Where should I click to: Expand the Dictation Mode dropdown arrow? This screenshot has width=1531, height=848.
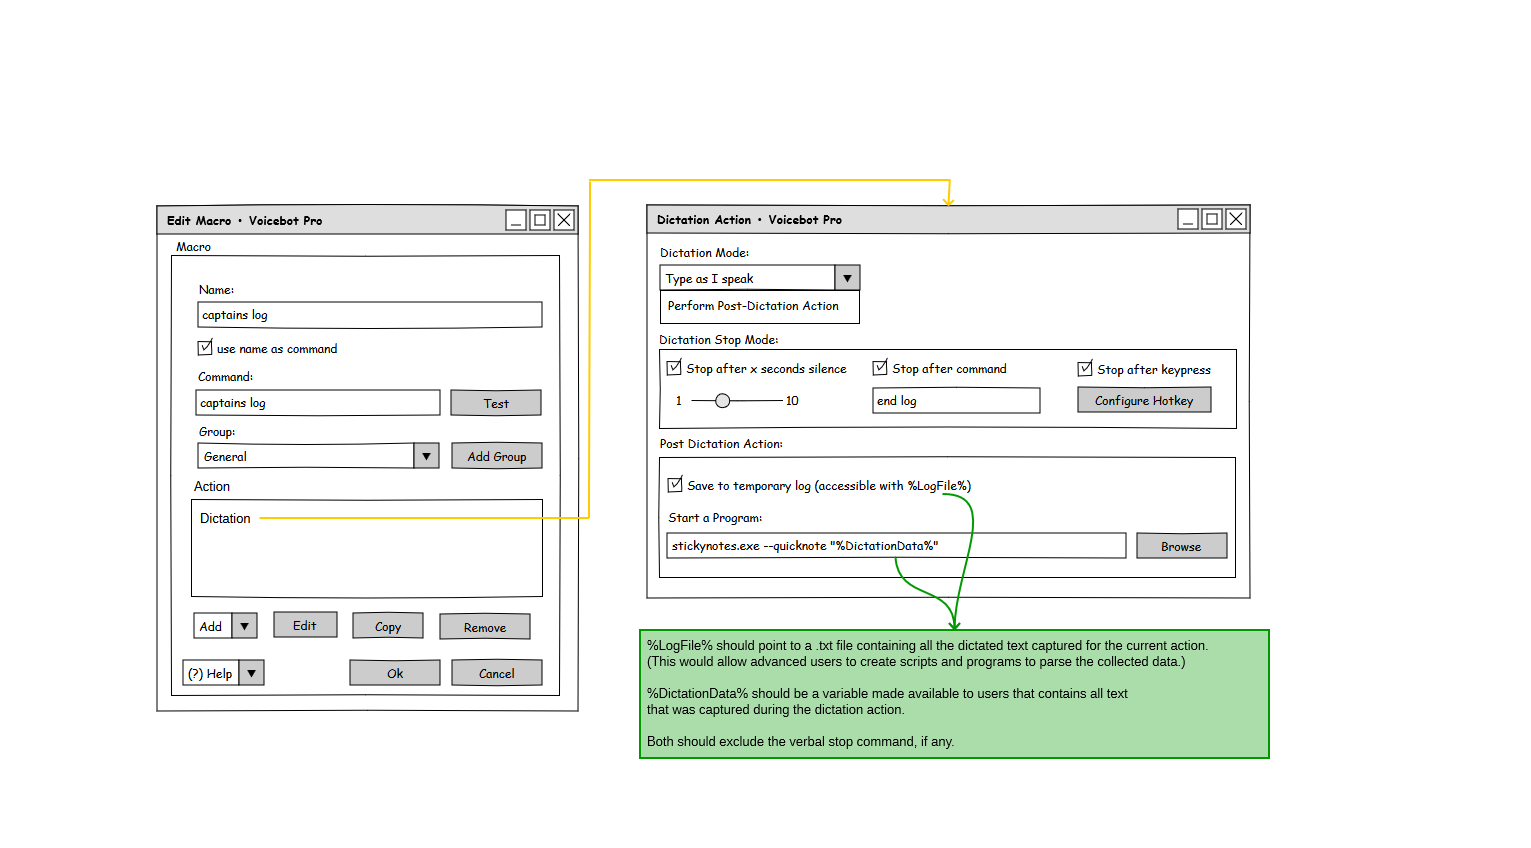[847, 278]
